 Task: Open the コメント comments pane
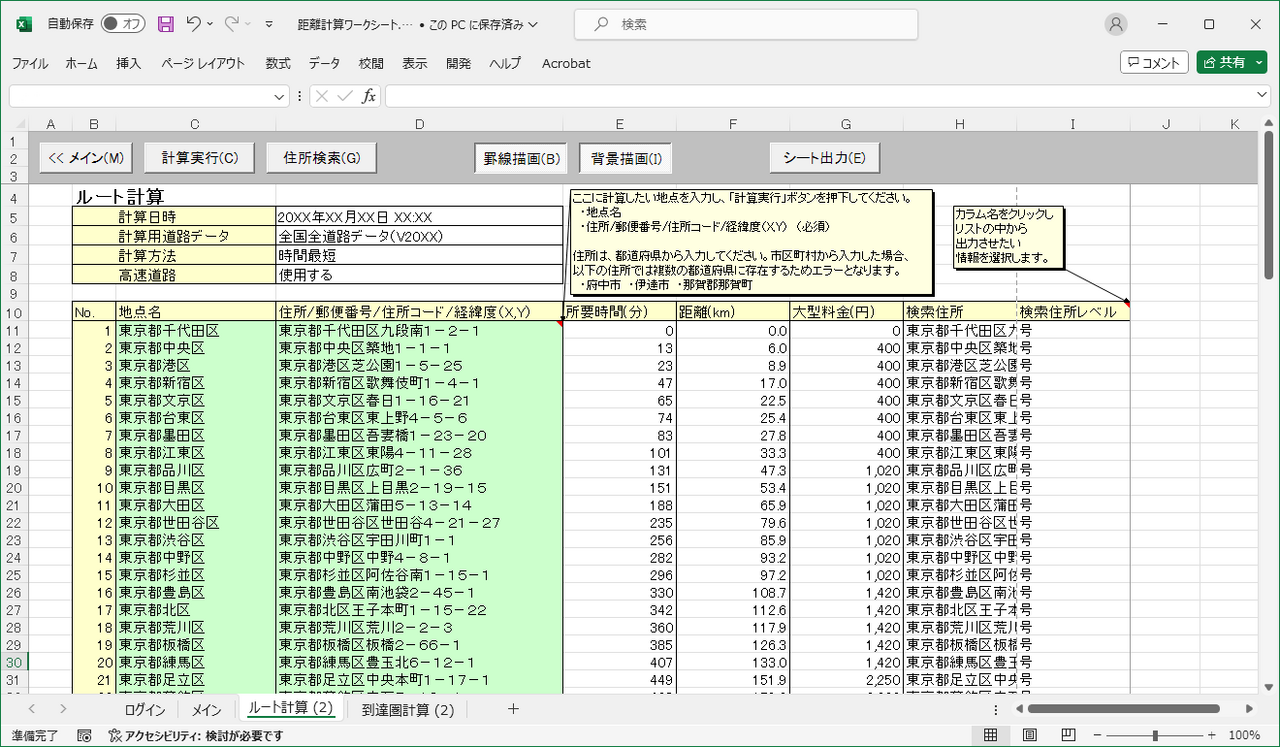[x=1154, y=62]
